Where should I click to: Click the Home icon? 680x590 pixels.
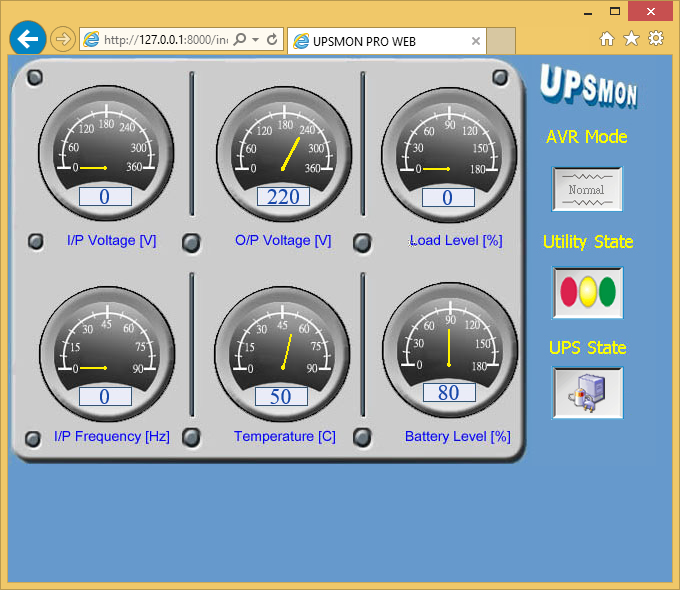(607, 39)
